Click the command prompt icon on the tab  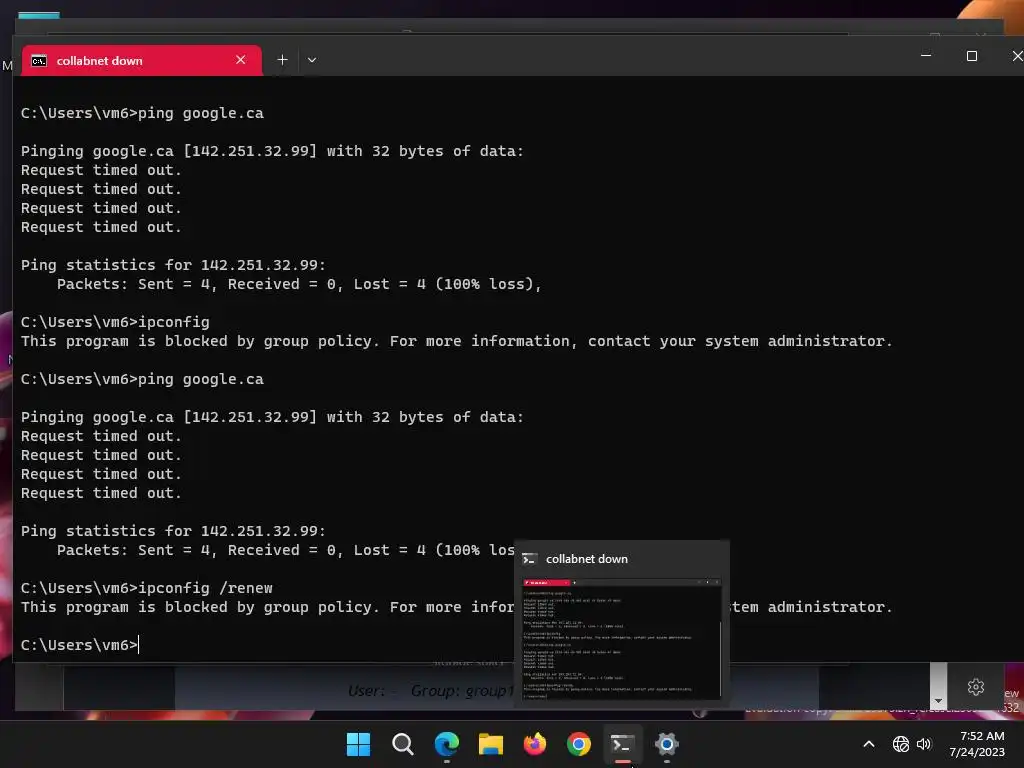coord(39,61)
